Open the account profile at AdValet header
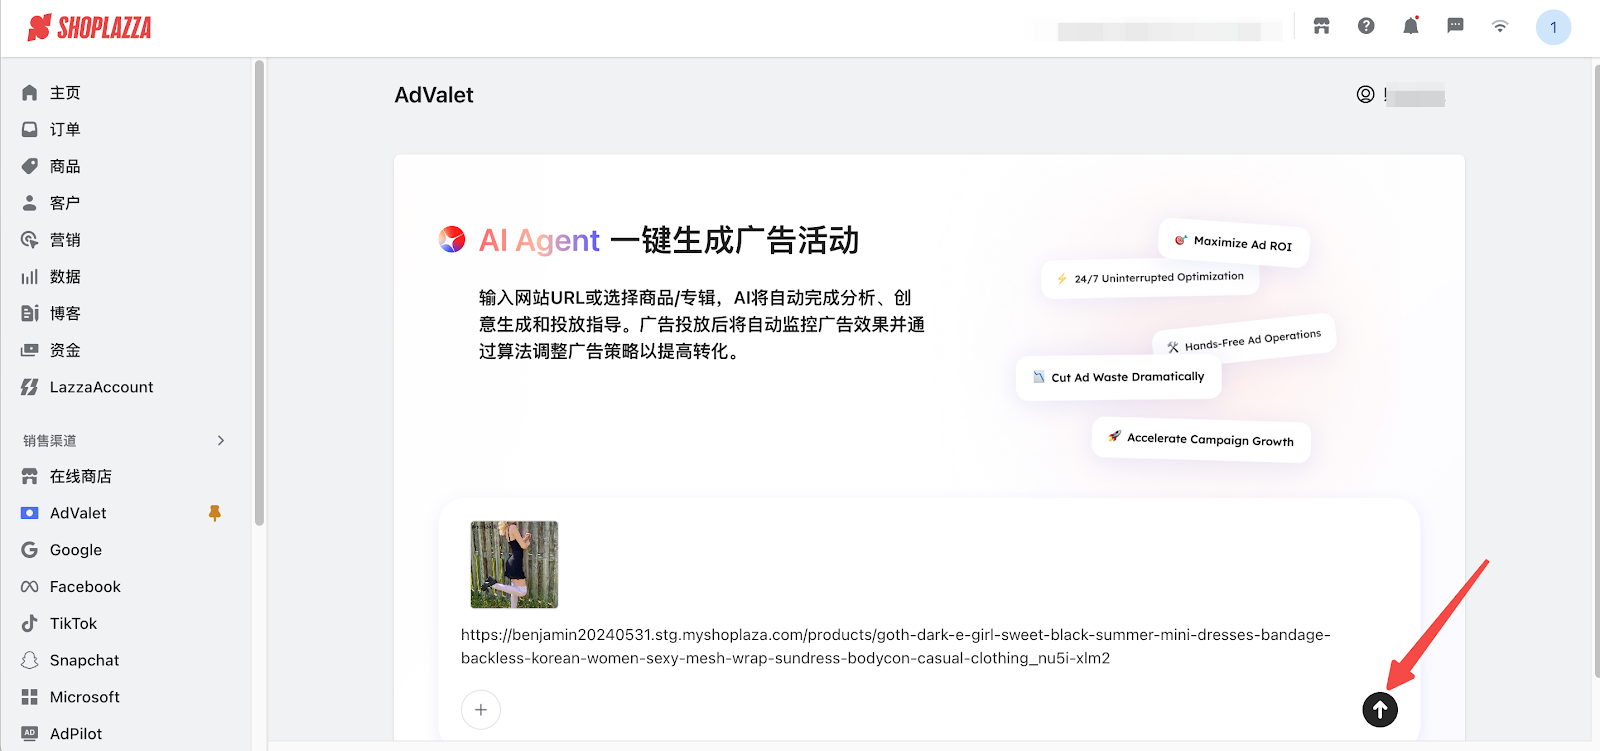The width and height of the screenshot is (1600, 751). coord(1365,95)
